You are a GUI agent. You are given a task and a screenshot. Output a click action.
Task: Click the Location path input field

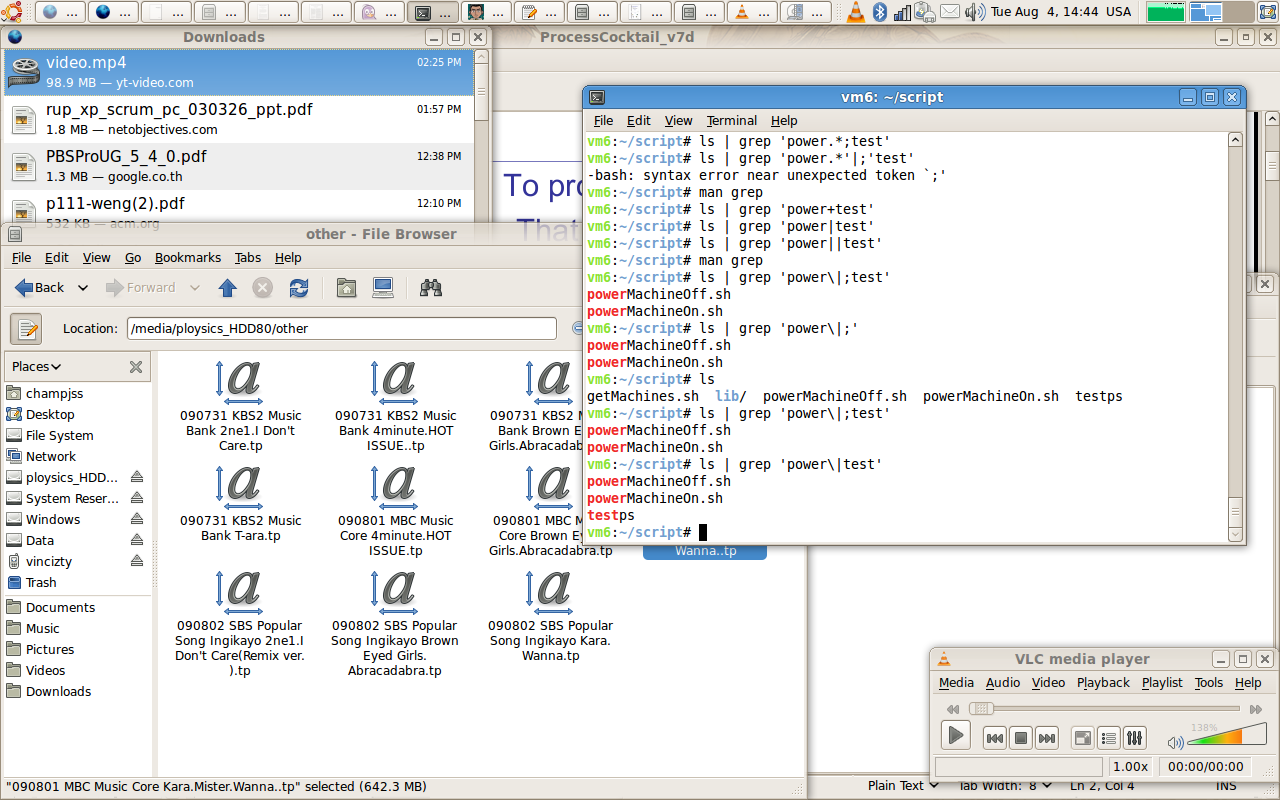point(341,328)
